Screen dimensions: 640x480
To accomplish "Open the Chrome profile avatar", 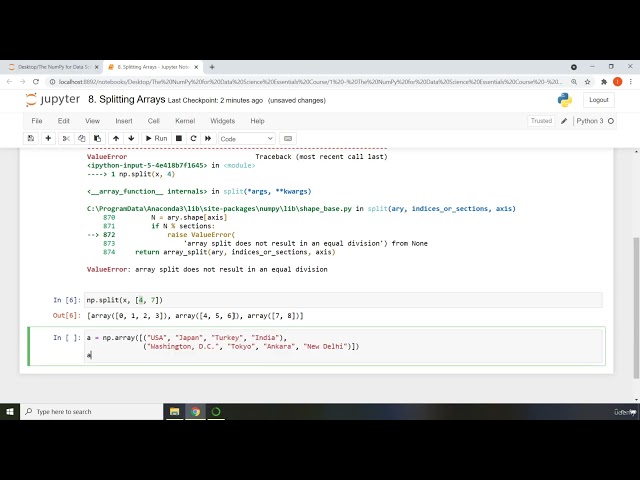I will click(x=618, y=82).
